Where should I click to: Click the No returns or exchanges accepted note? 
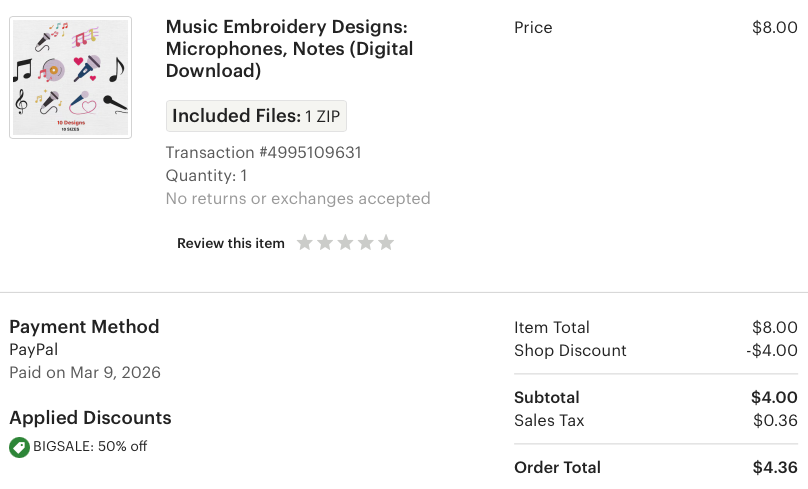pyautogui.click(x=298, y=199)
